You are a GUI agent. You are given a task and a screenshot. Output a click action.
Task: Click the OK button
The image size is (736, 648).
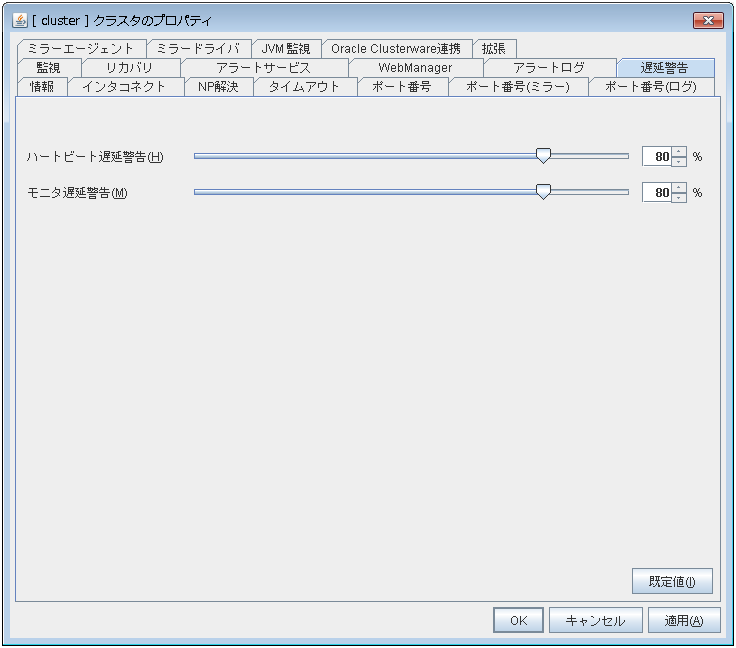[x=518, y=620]
